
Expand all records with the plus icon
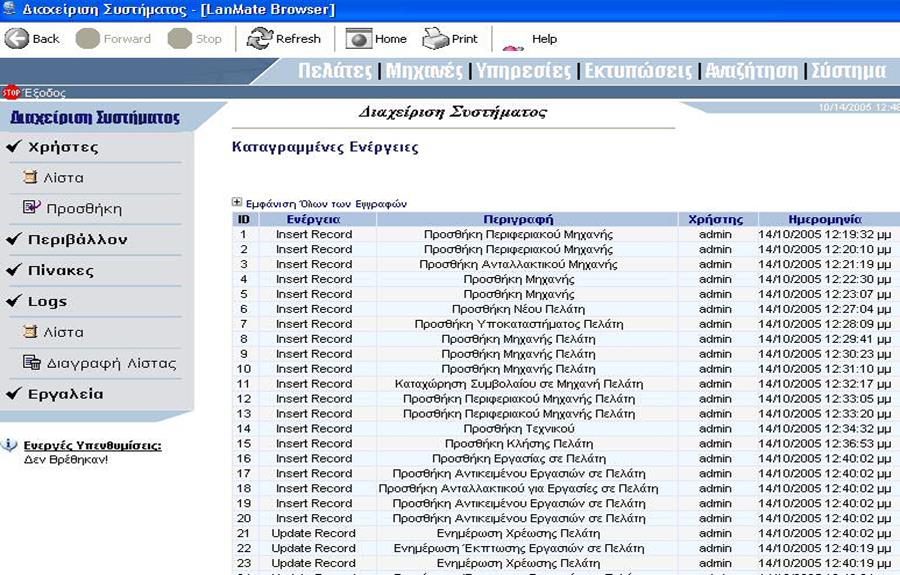coord(236,202)
